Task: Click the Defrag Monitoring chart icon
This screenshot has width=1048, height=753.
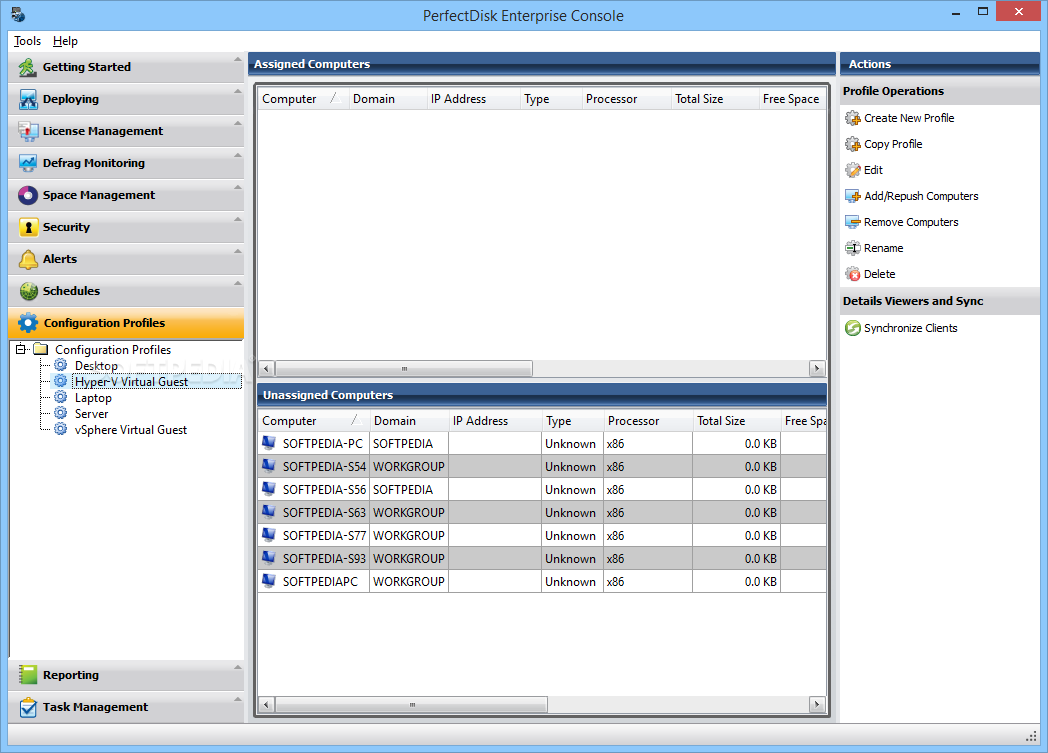Action: (27, 163)
